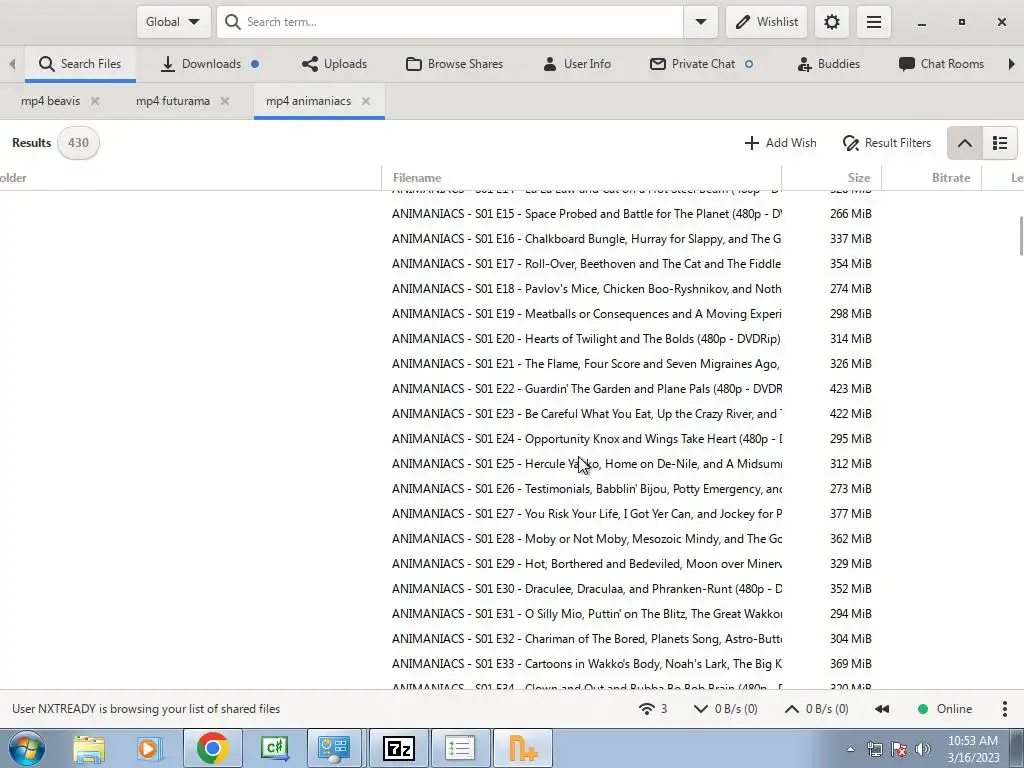Select the S01 E16 Chalkboard Bungle result

point(587,239)
